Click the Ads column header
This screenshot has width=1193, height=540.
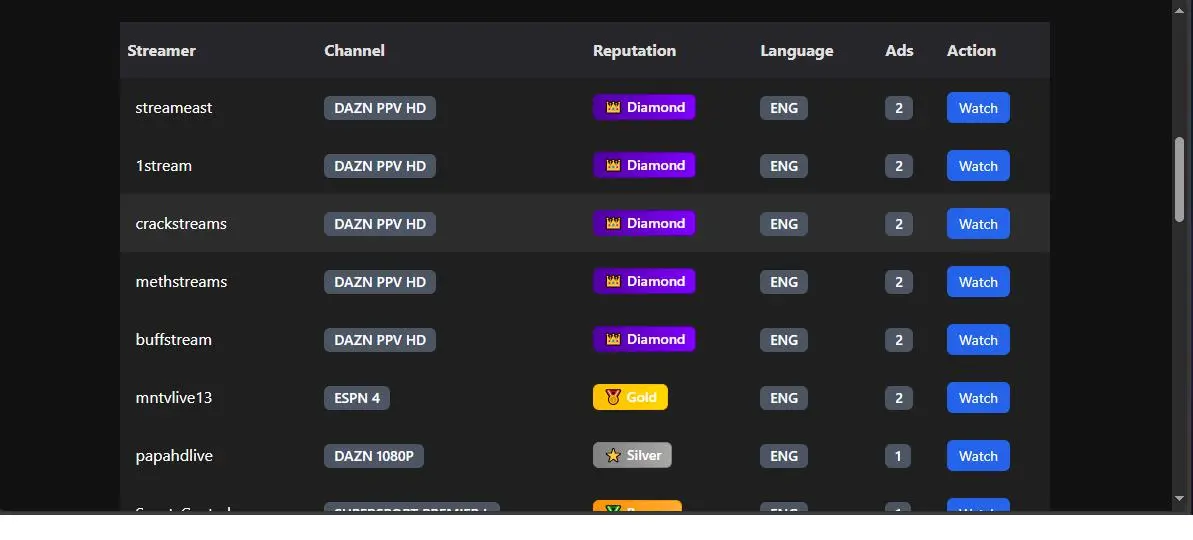coord(899,50)
